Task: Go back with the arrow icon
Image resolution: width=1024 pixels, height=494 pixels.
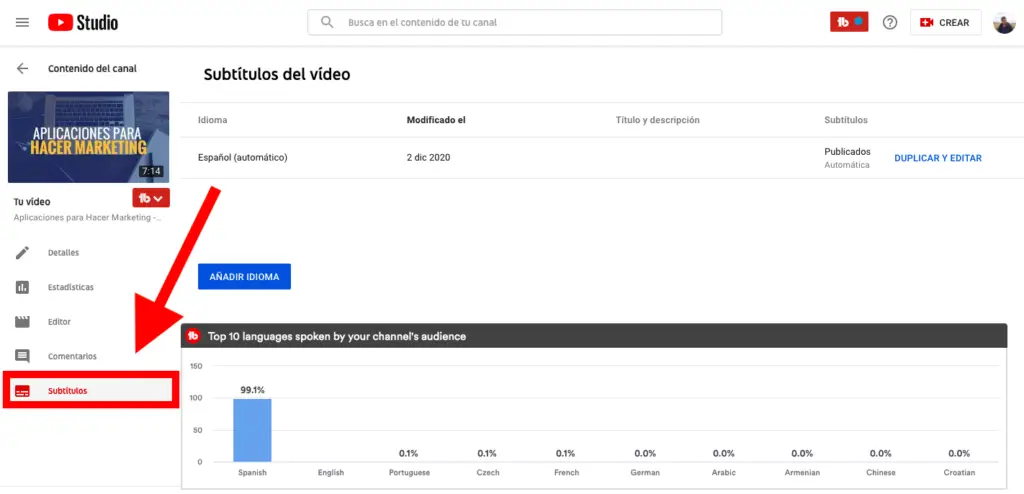Action: coord(22,69)
